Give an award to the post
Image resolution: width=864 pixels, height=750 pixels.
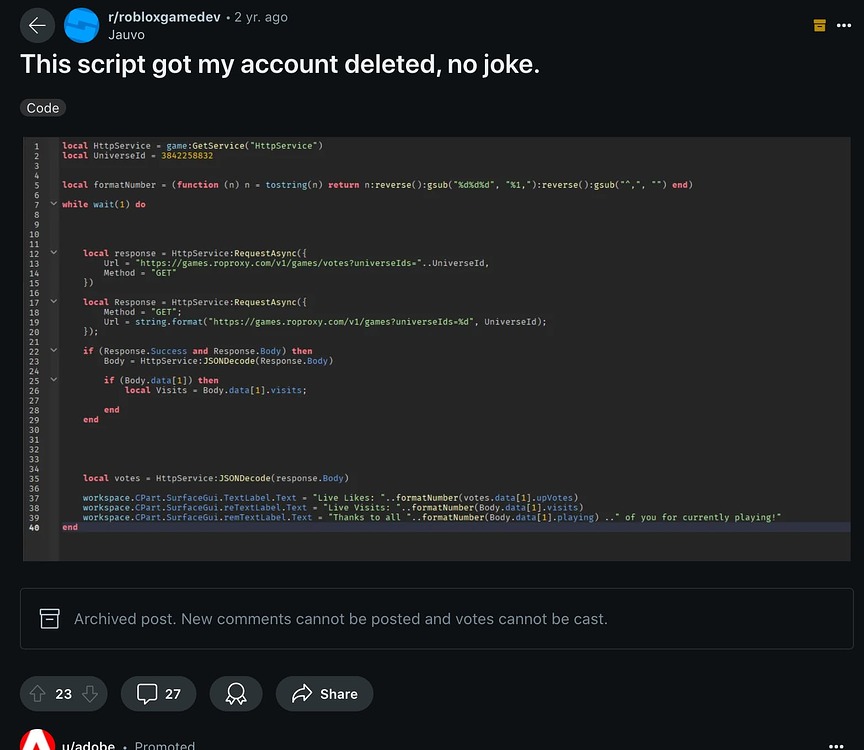[236, 693]
